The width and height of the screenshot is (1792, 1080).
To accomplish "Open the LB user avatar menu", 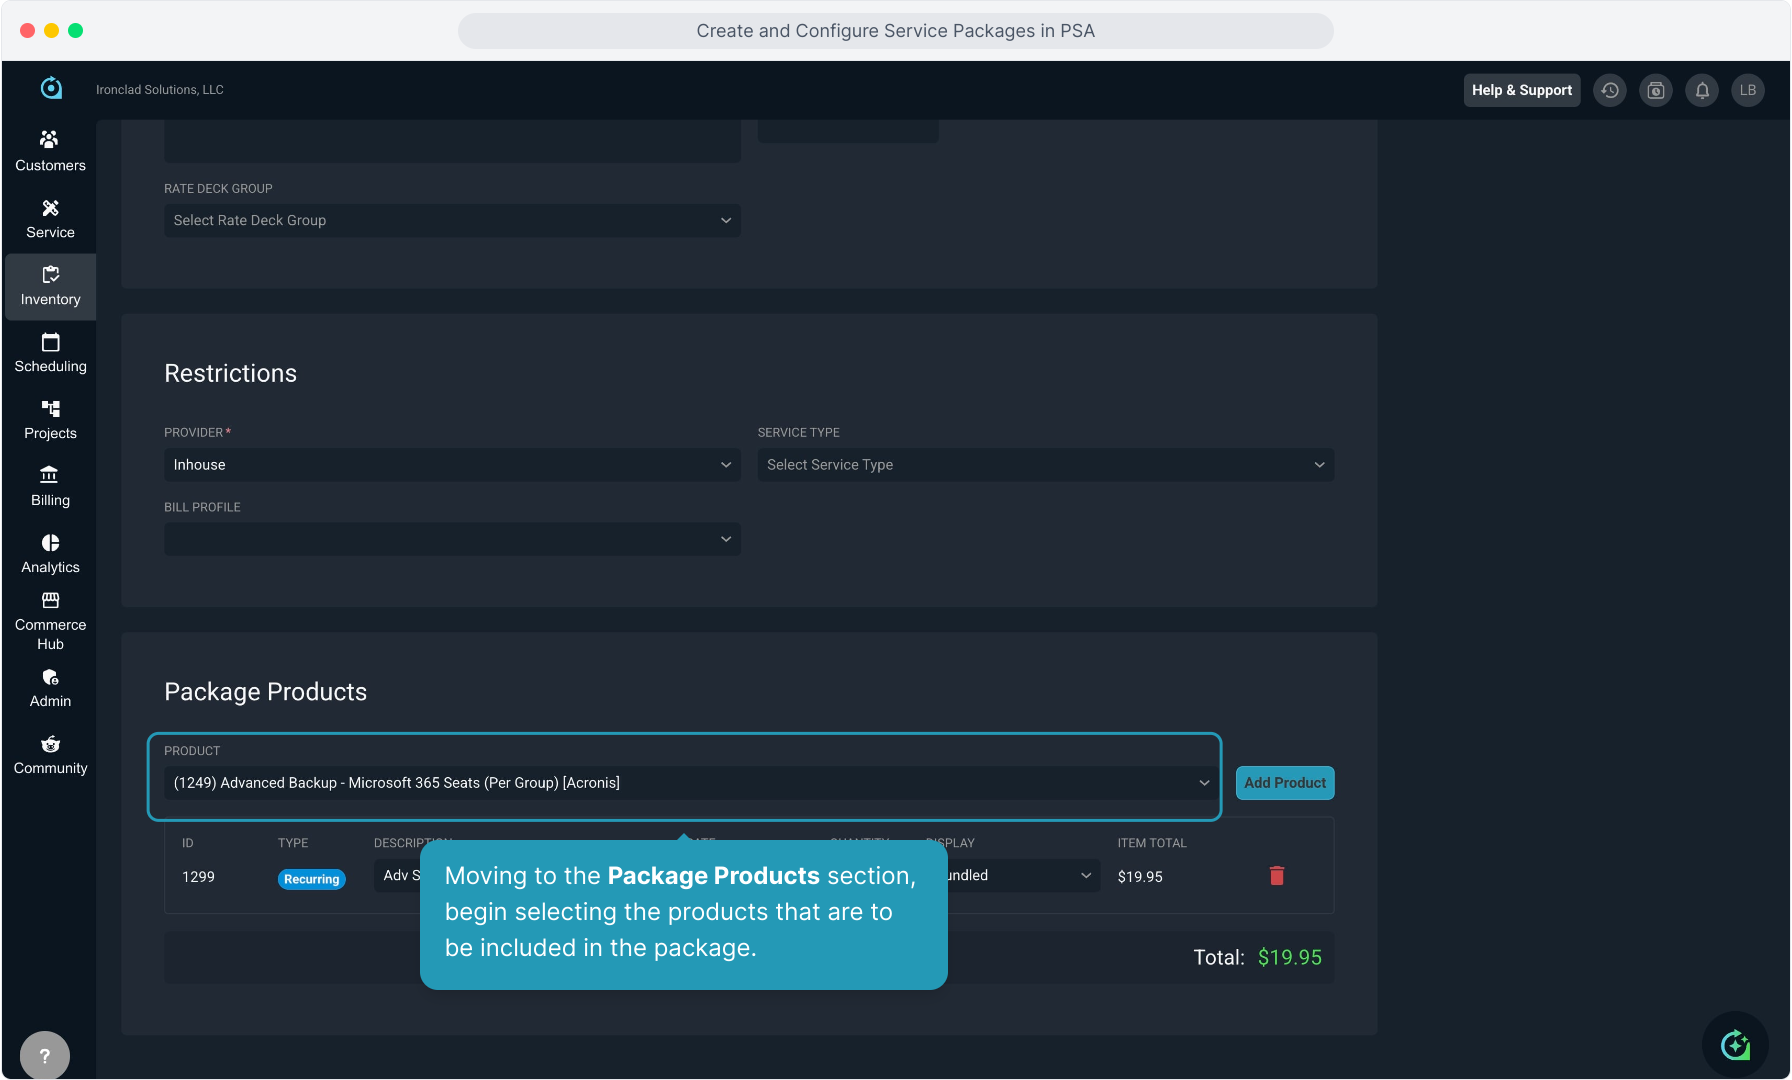I will [x=1748, y=90].
